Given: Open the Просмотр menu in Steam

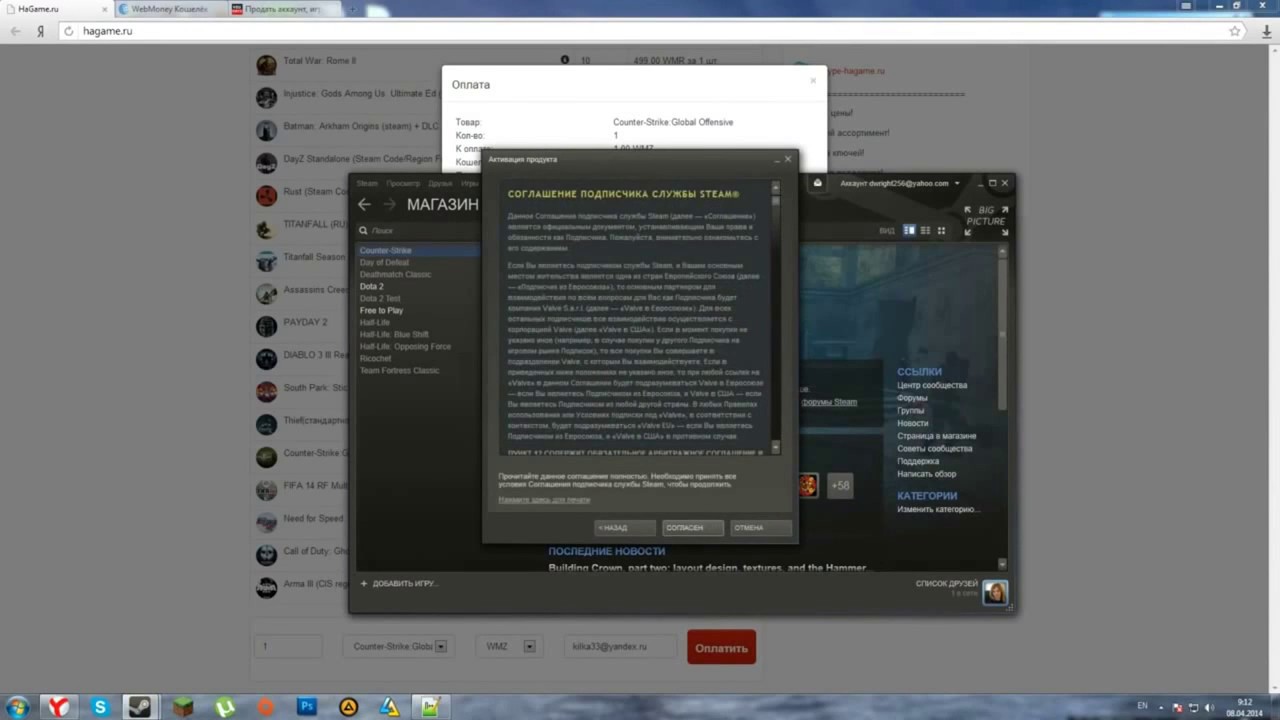Looking at the screenshot, I should pyautogui.click(x=403, y=183).
